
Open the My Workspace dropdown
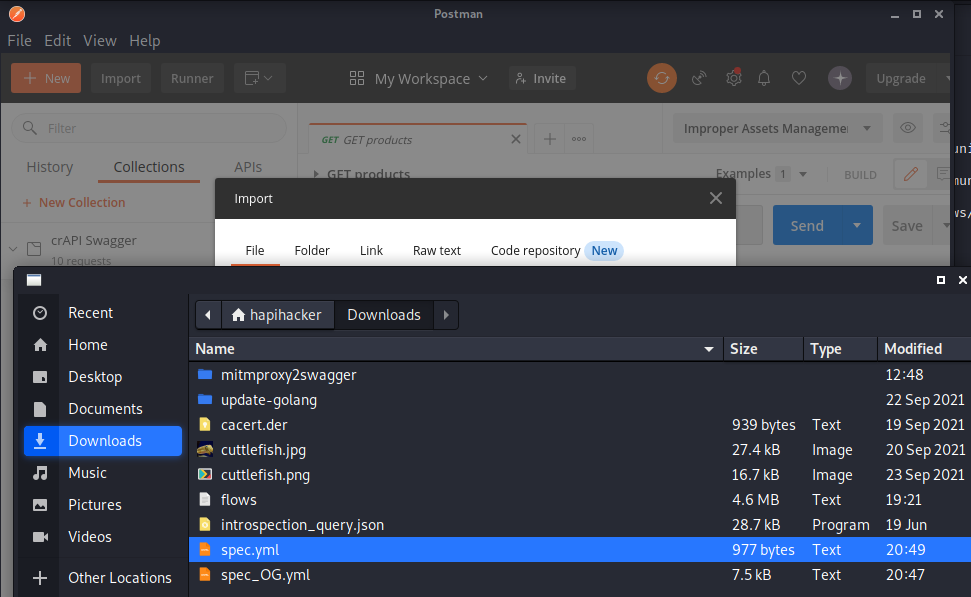point(418,78)
